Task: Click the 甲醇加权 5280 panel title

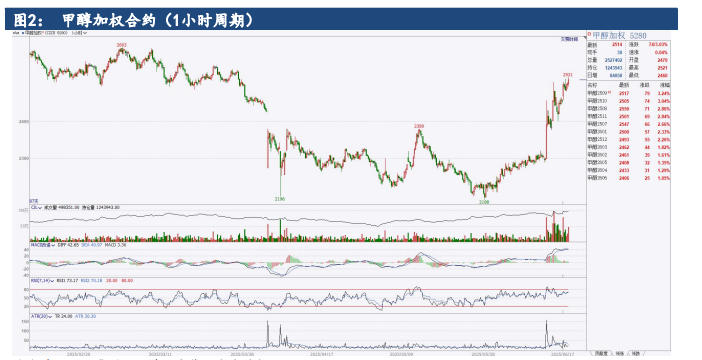Action: [620, 35]
